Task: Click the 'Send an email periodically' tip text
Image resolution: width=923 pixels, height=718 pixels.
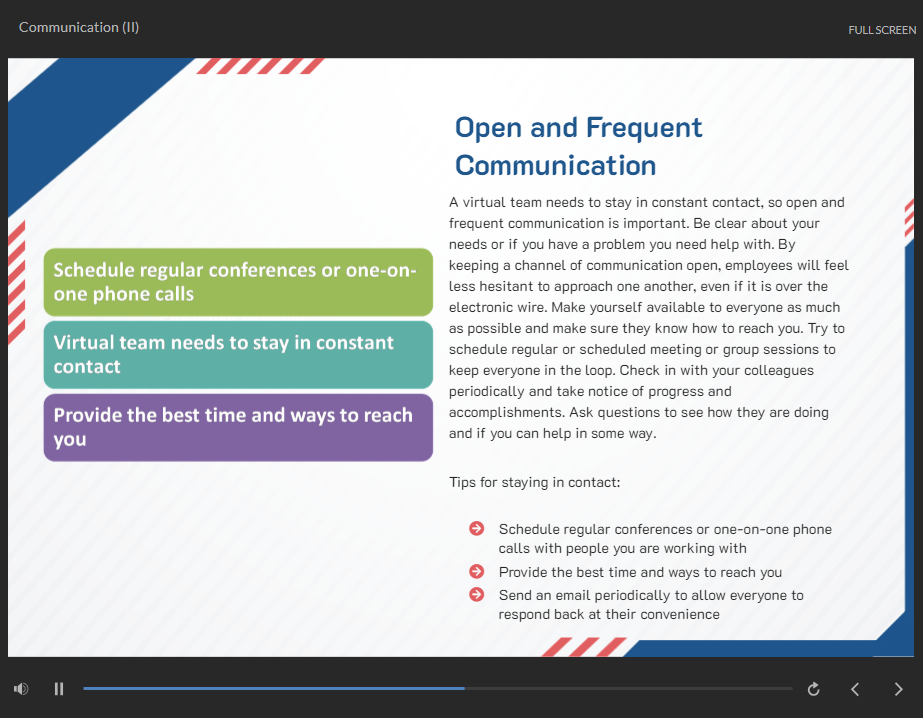Action: pos(650,595)
